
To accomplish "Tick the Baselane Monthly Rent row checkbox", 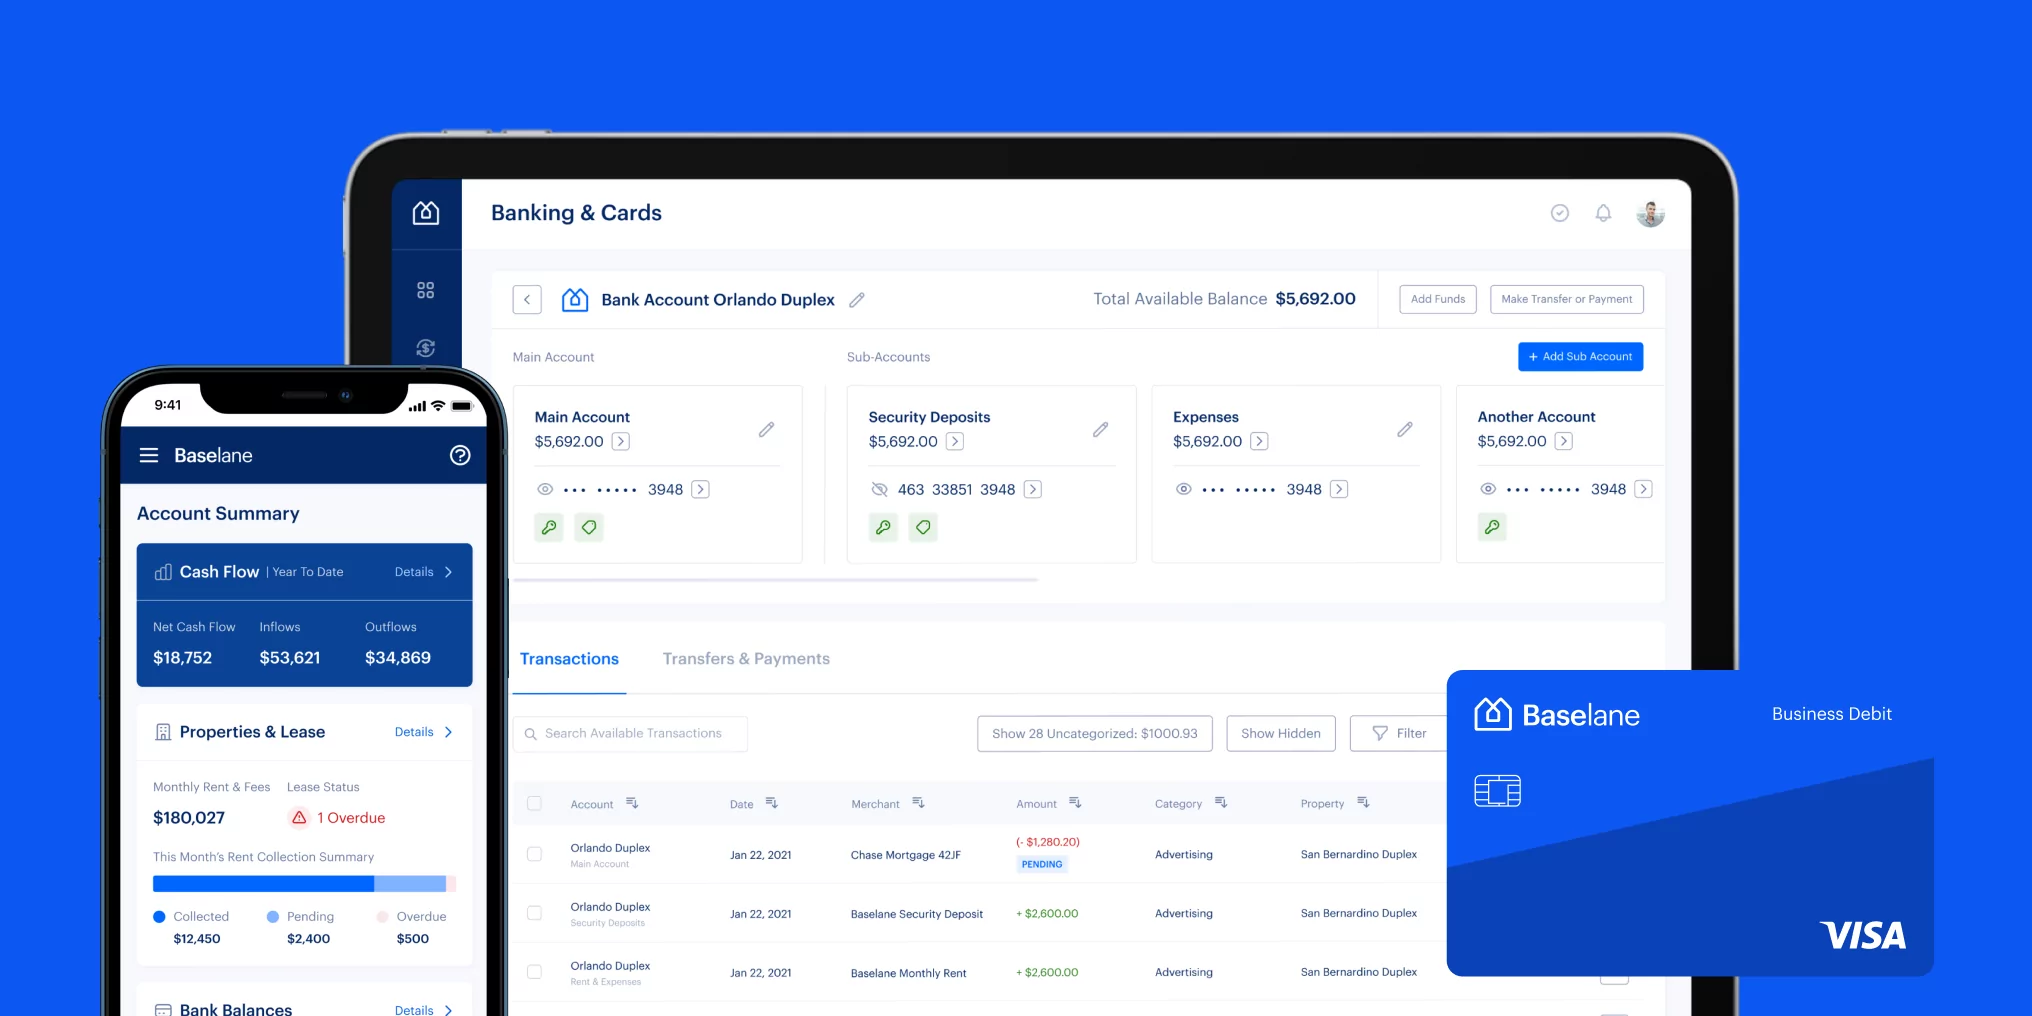I will click(534, 972).
